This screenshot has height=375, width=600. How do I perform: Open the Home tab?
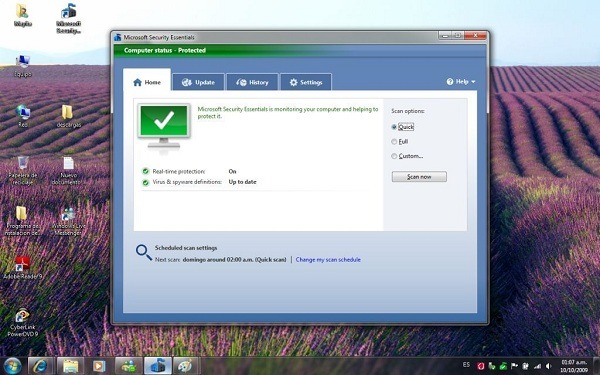147,82
